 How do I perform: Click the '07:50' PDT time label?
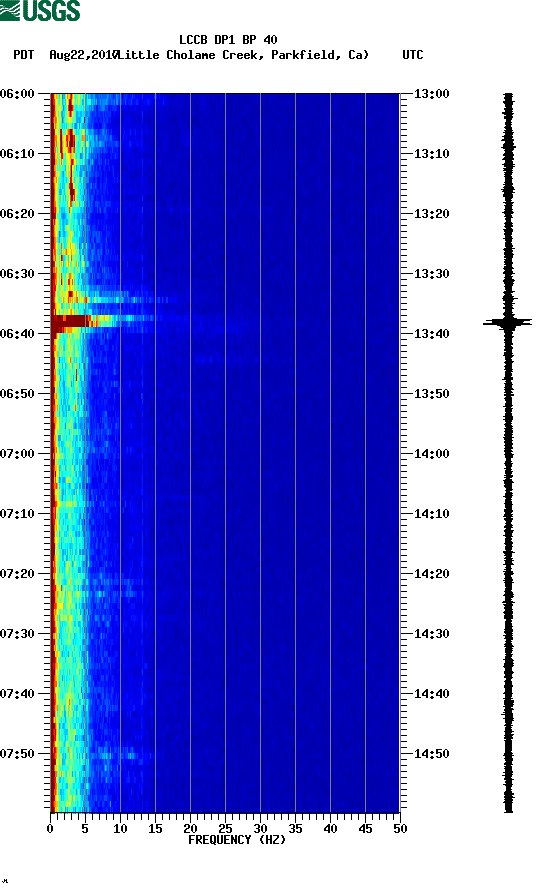(x=18, y=754)
